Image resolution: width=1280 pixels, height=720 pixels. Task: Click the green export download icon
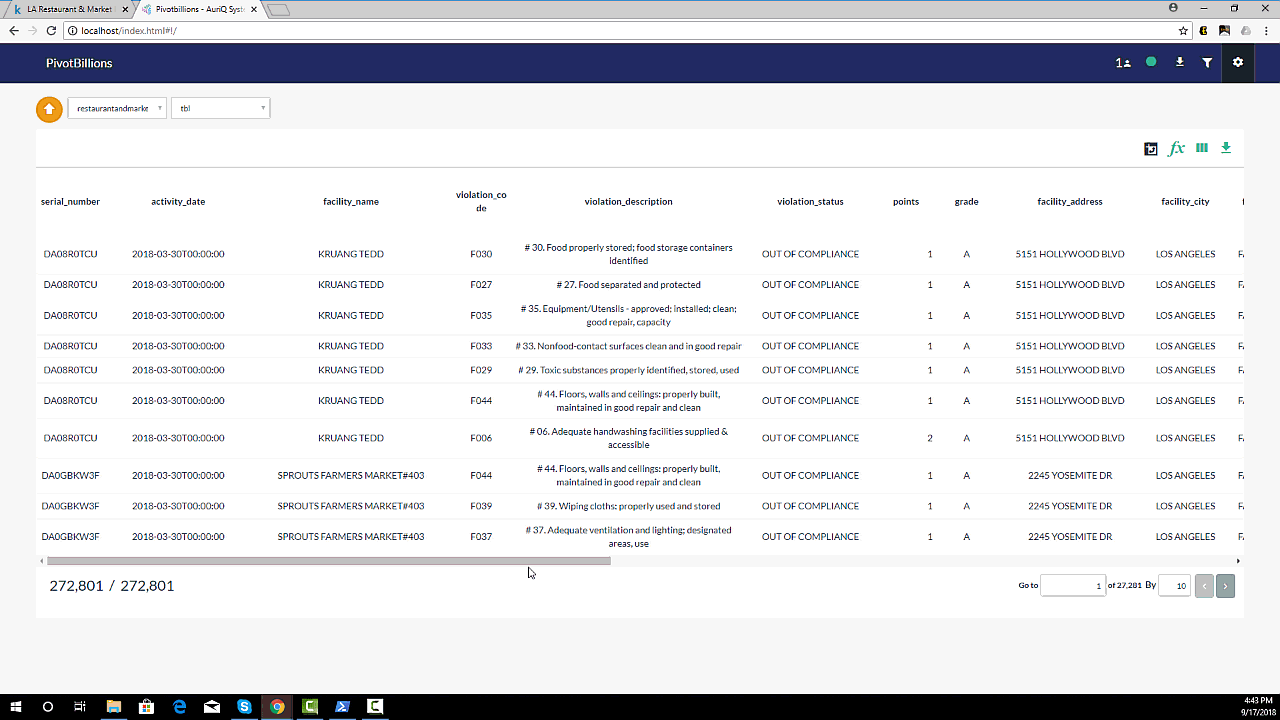1226,148
